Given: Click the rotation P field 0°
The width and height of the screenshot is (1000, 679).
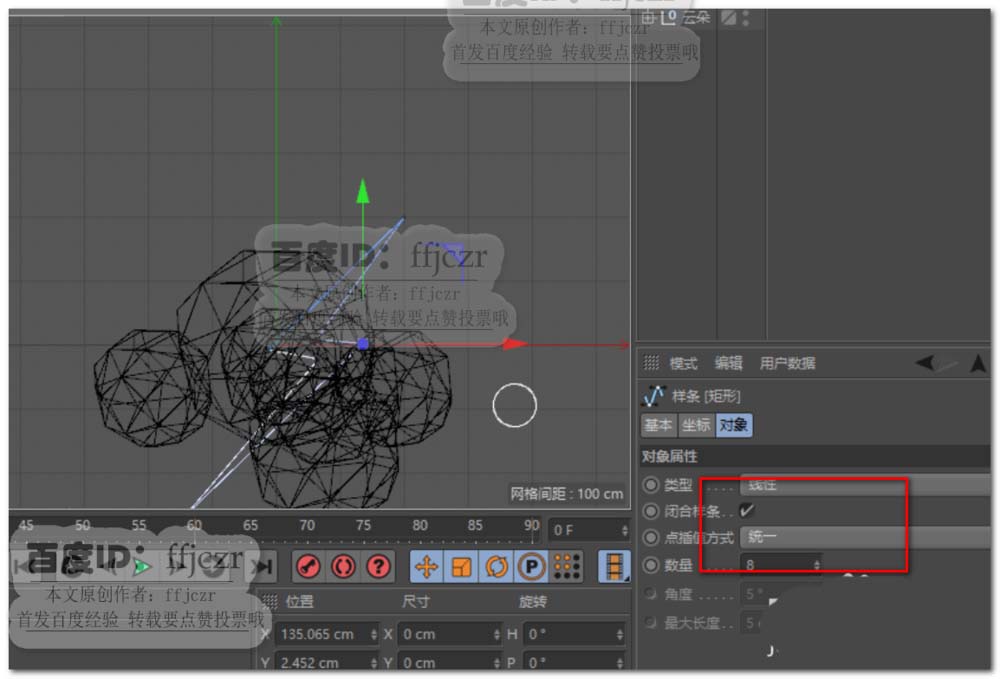Looking at the screenshot, I should click(574, 662).
